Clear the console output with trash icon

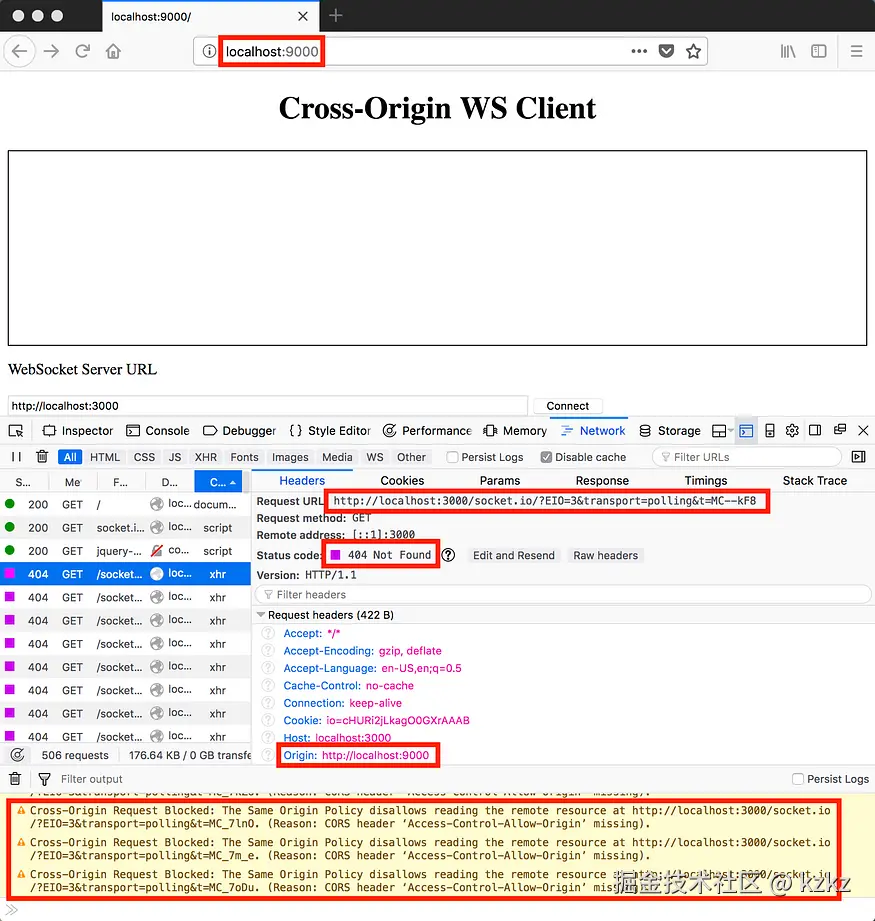tap(15, 779)
